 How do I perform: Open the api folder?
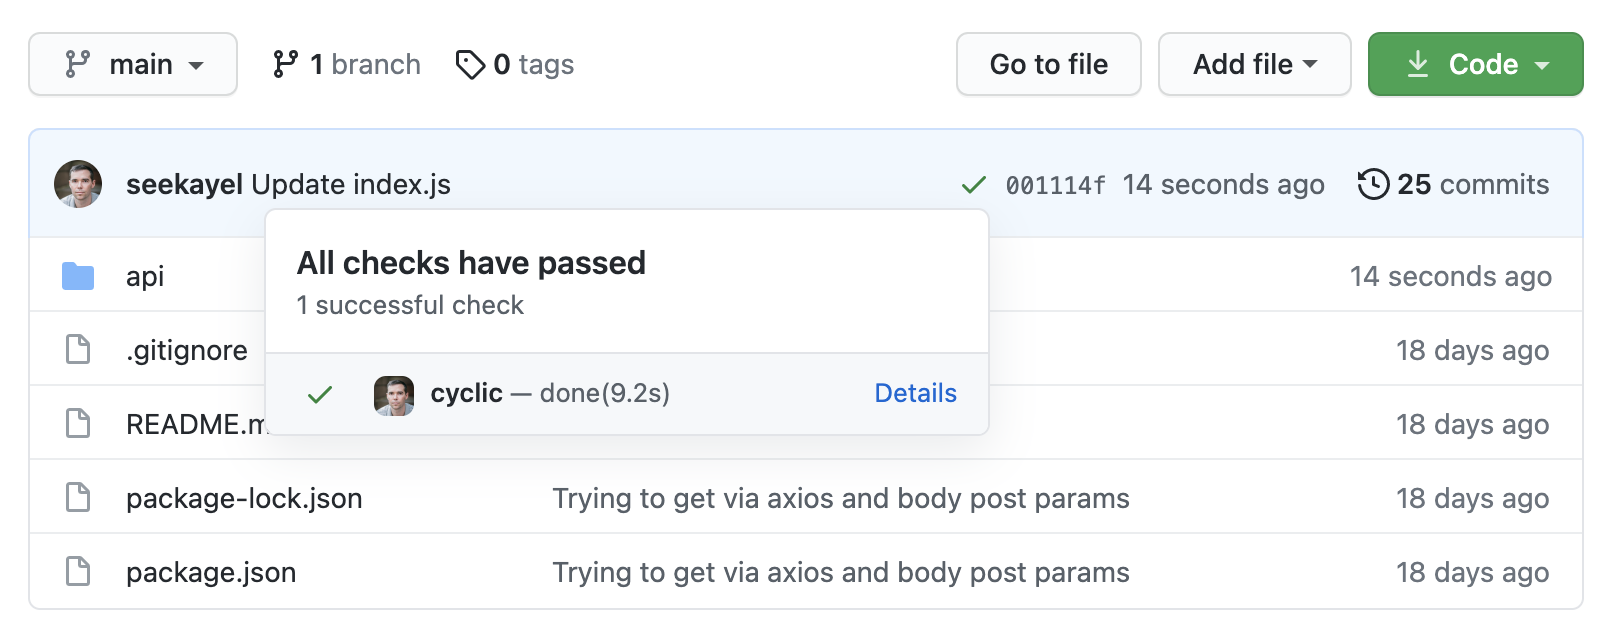[145, 276]
